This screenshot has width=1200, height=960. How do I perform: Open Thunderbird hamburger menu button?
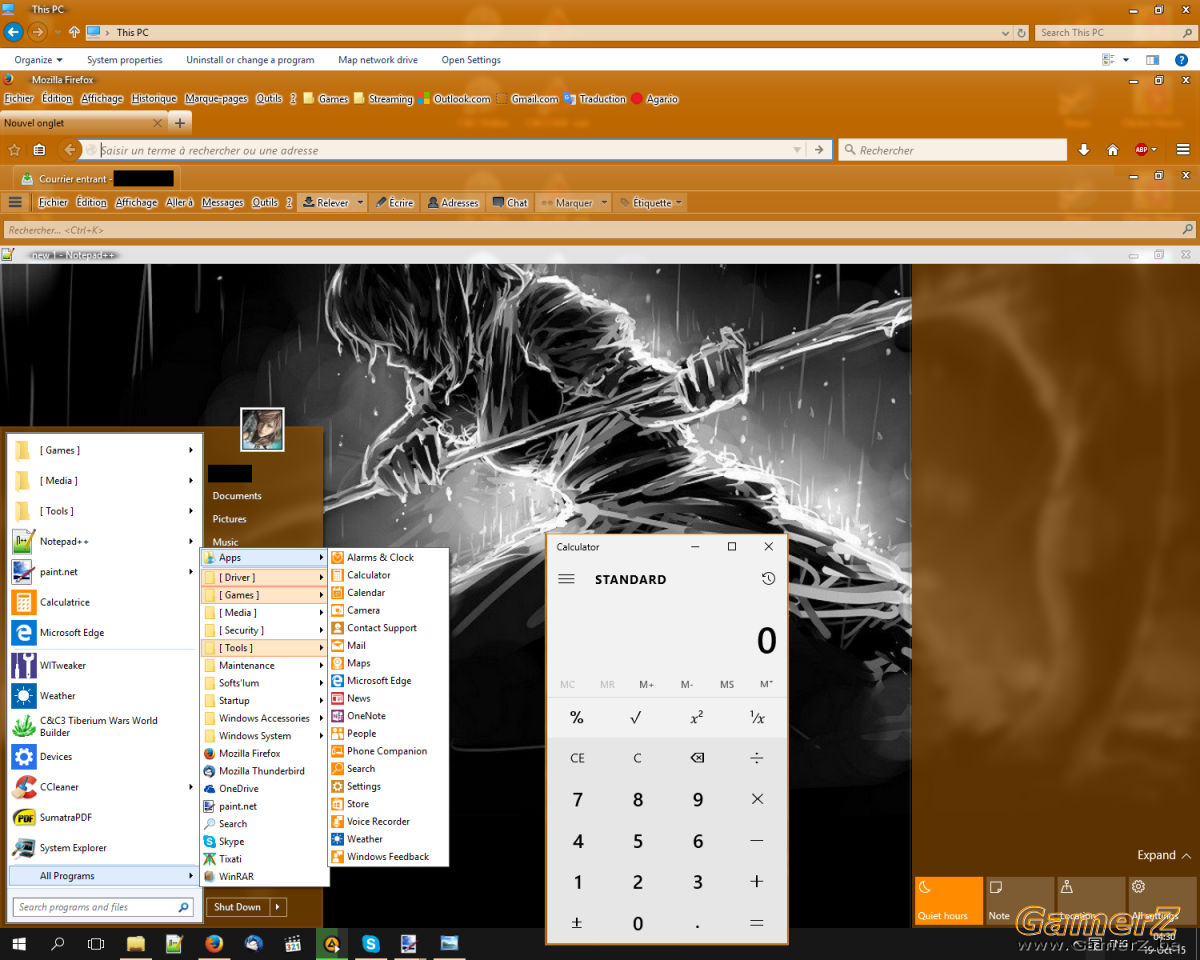(15, 202)
